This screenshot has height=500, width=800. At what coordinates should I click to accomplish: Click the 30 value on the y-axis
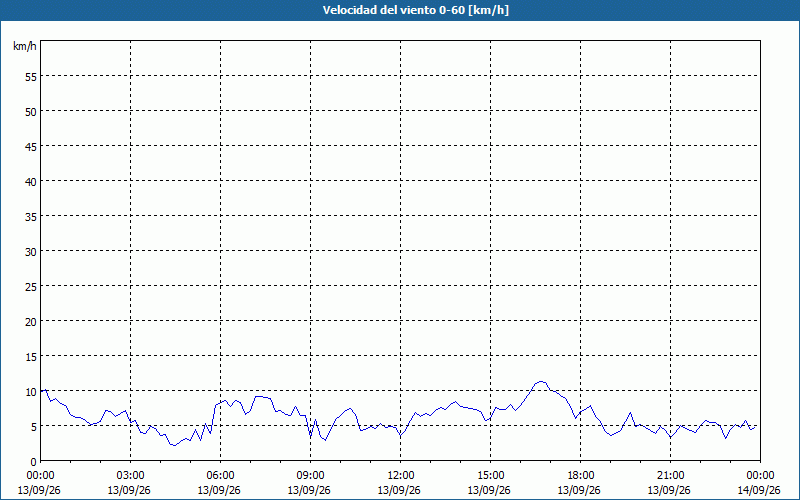click(x=31, y=252)
